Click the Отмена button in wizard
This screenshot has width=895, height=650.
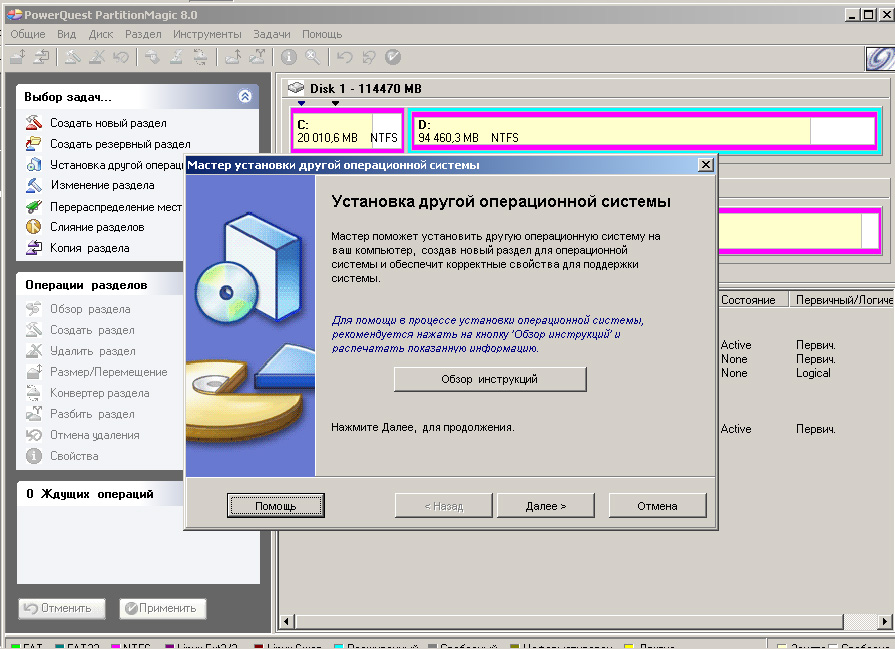[x=658, y=506]
